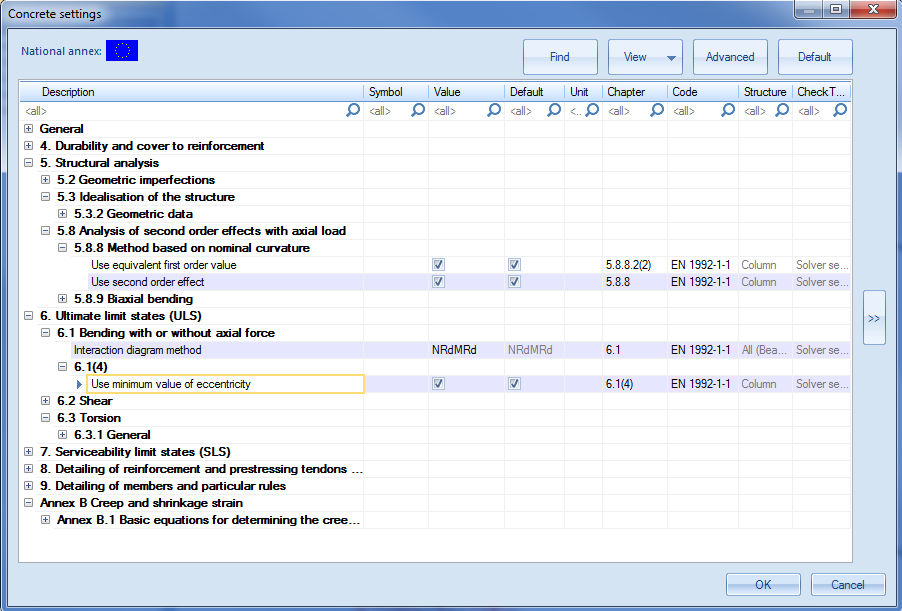Viewport: 902px width, 611px height.
Task: Uncheck 'Use equivalent first order value' value checkbox
Action: tap(438, 265)
